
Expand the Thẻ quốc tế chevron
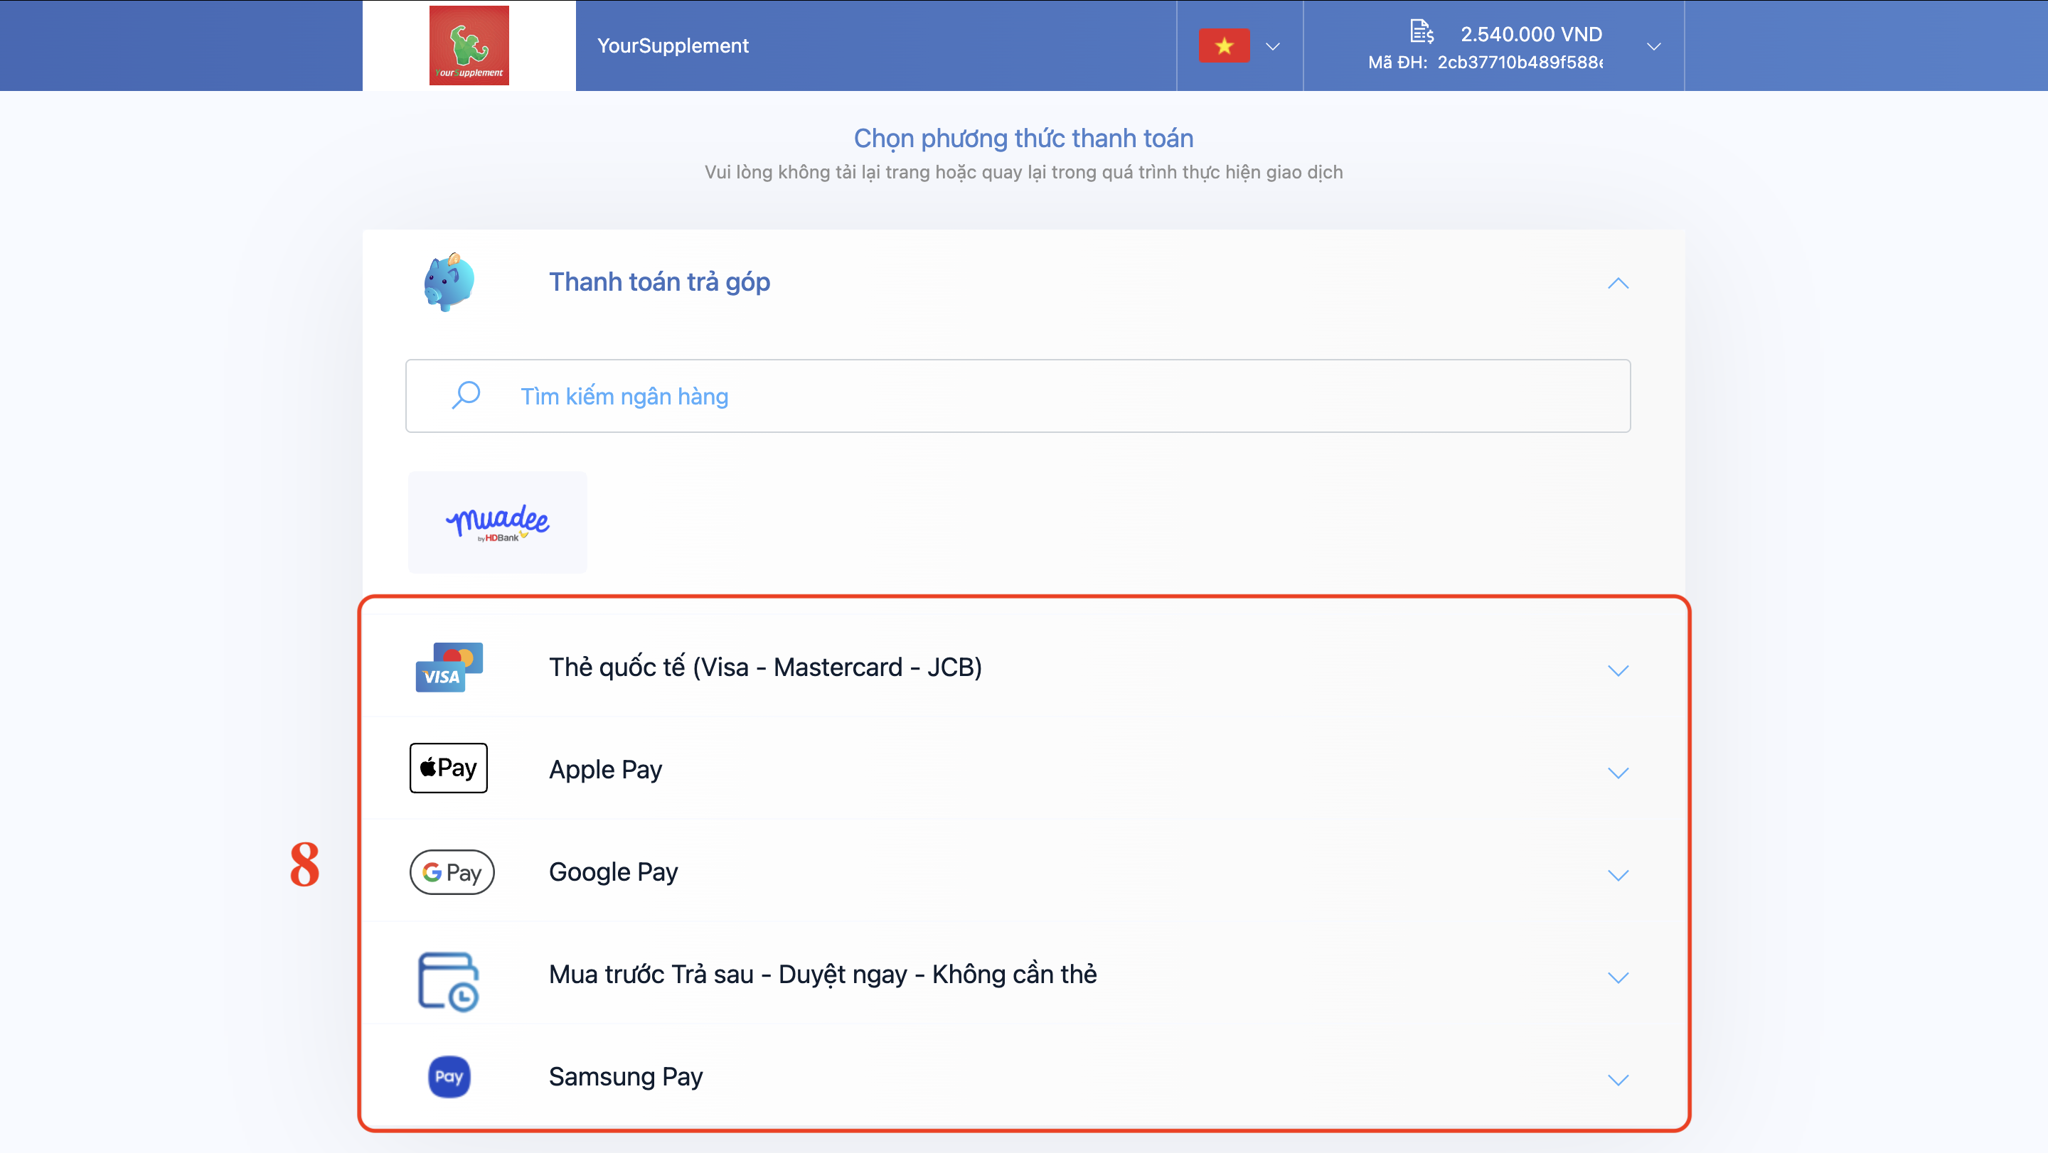1618,670
